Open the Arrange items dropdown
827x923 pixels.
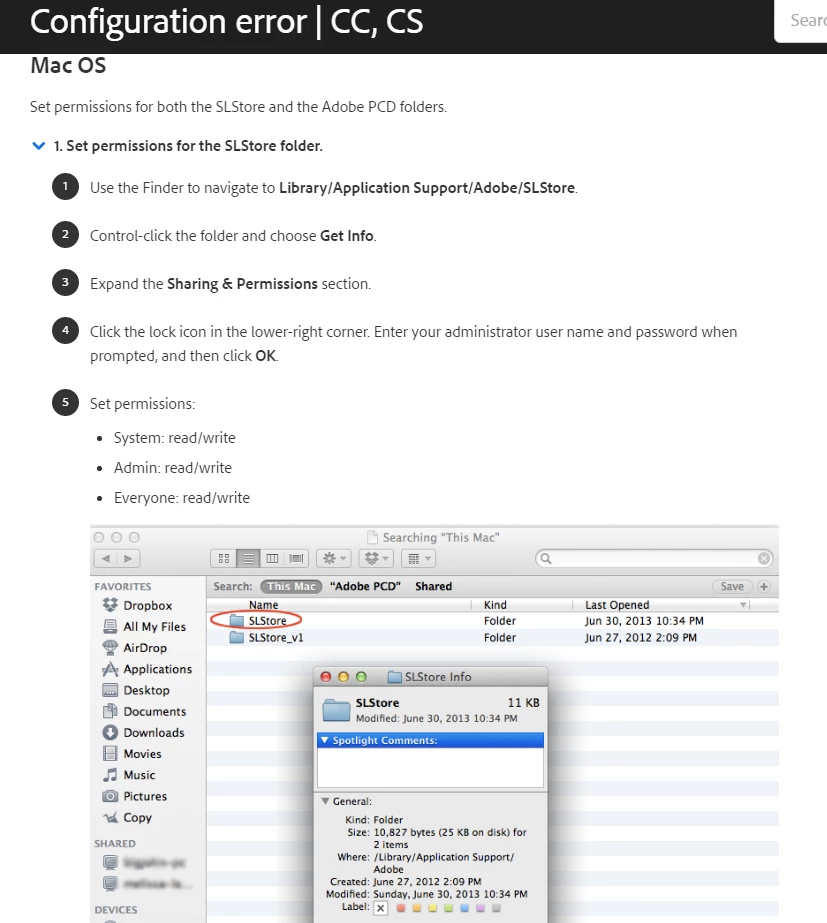[419, 559]
